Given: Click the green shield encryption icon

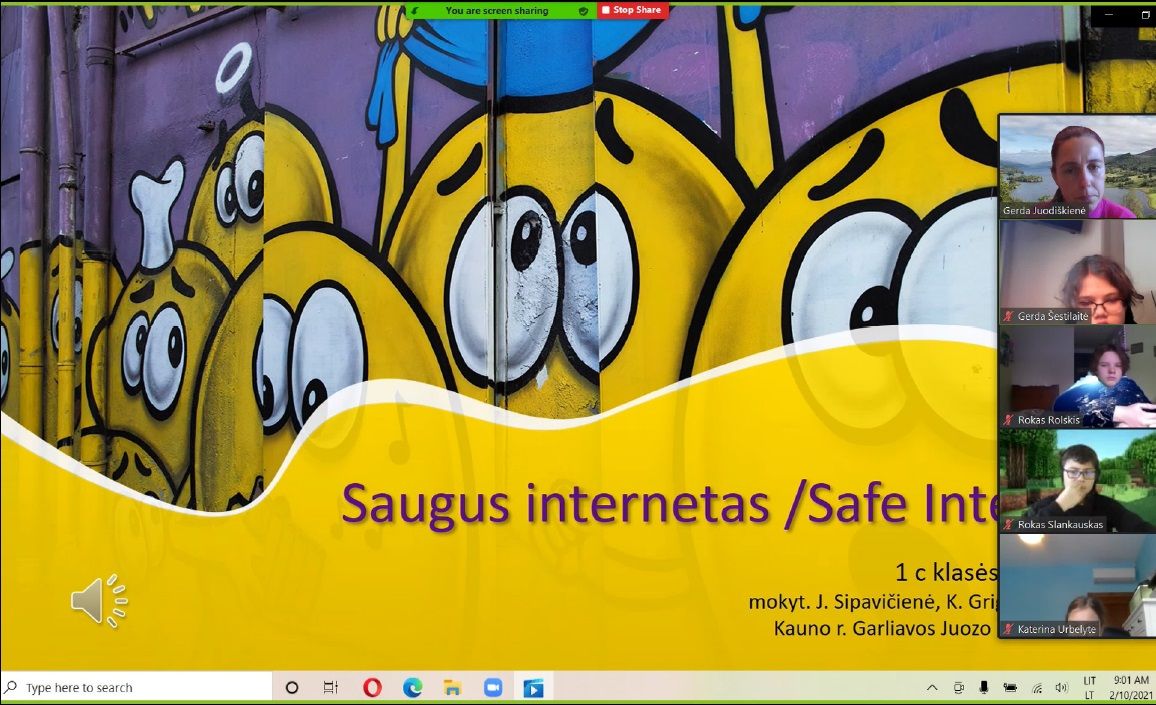Looking at the screenshot, I should (x=583, y=10).
